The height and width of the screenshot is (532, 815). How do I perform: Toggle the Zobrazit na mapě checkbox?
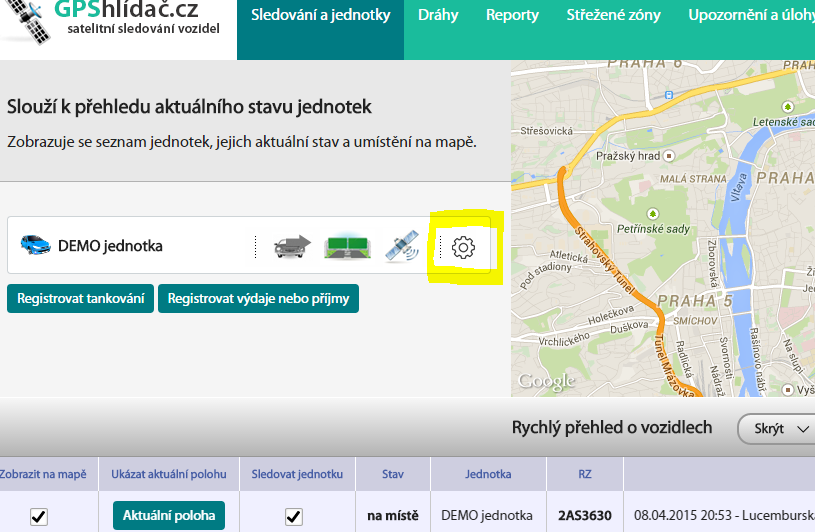tap(39, 516)
